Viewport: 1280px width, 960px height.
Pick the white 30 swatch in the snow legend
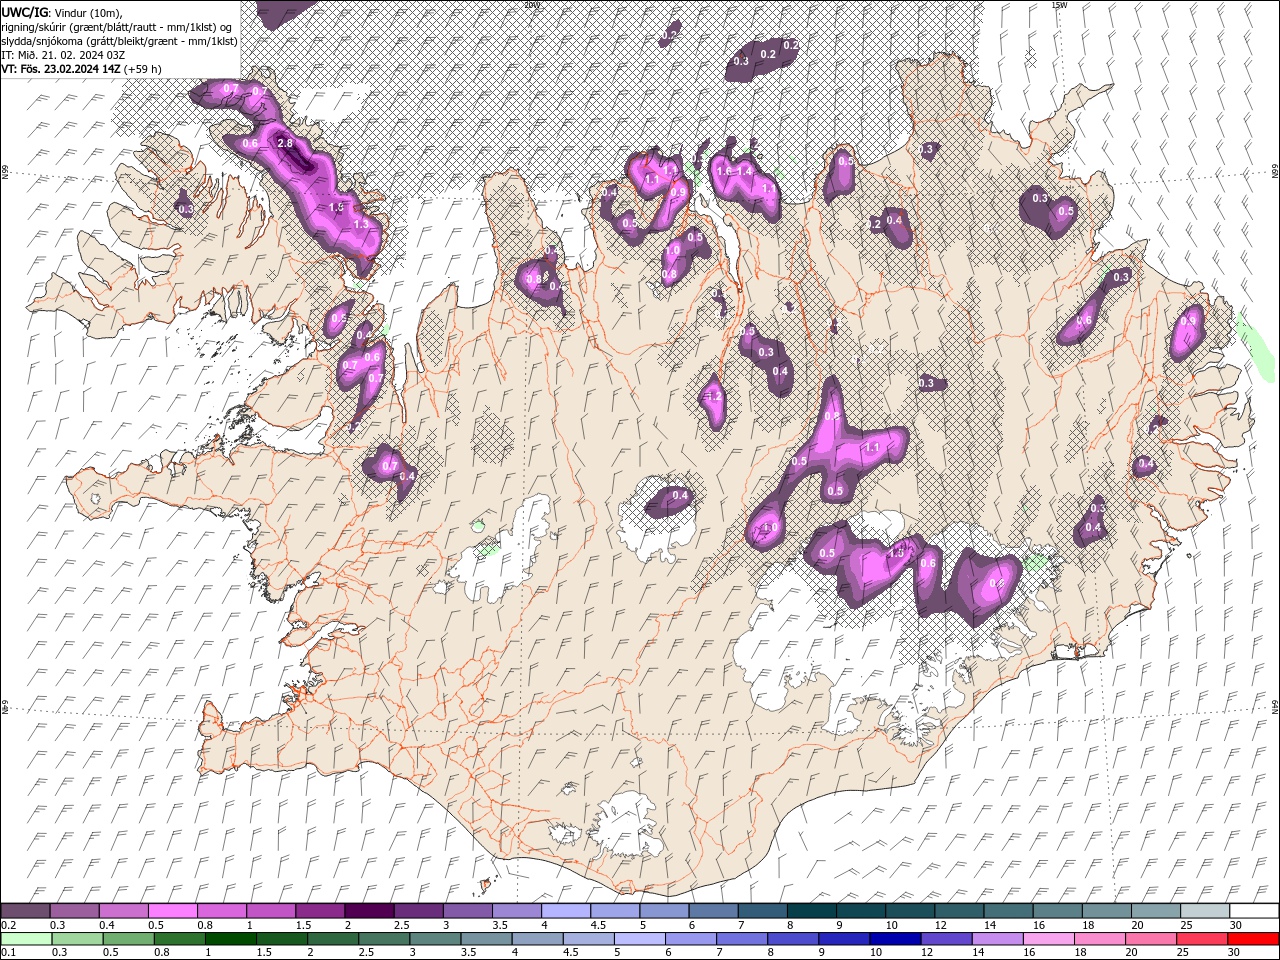pyautogui.click(x=1254, y=911)
